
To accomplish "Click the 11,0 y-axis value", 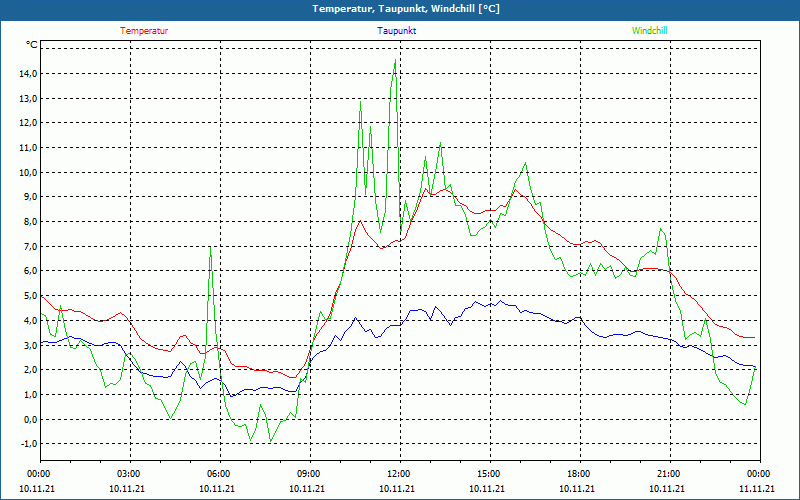I will click(28, 147).
